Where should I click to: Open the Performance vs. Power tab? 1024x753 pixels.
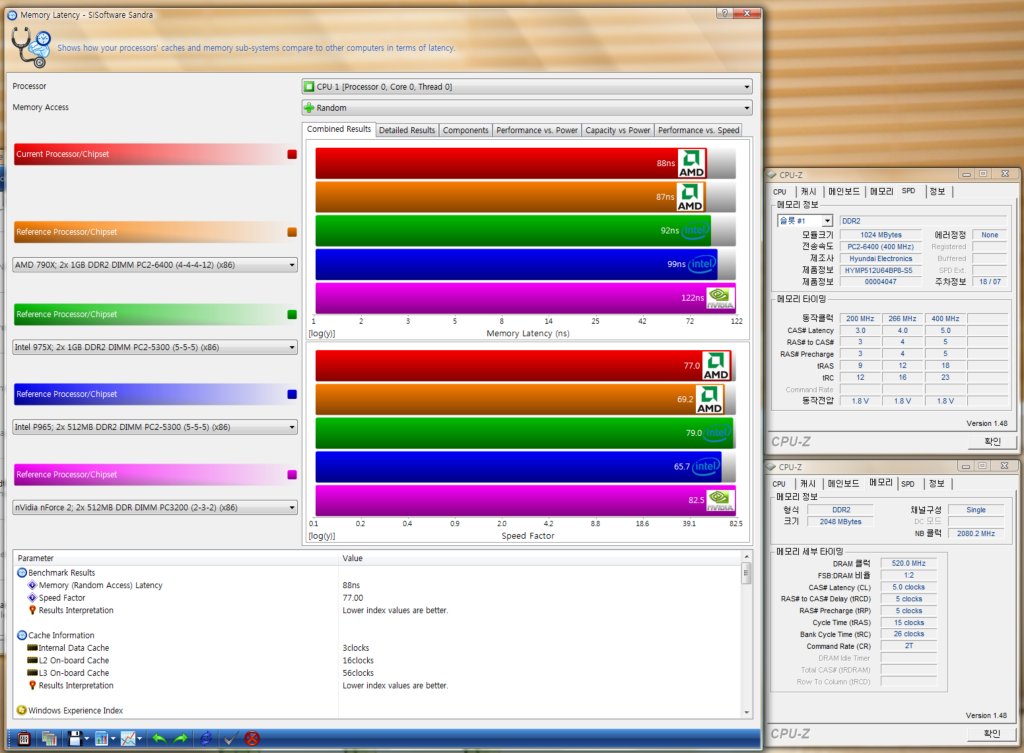pyautogui.click(x=537, y=131)
